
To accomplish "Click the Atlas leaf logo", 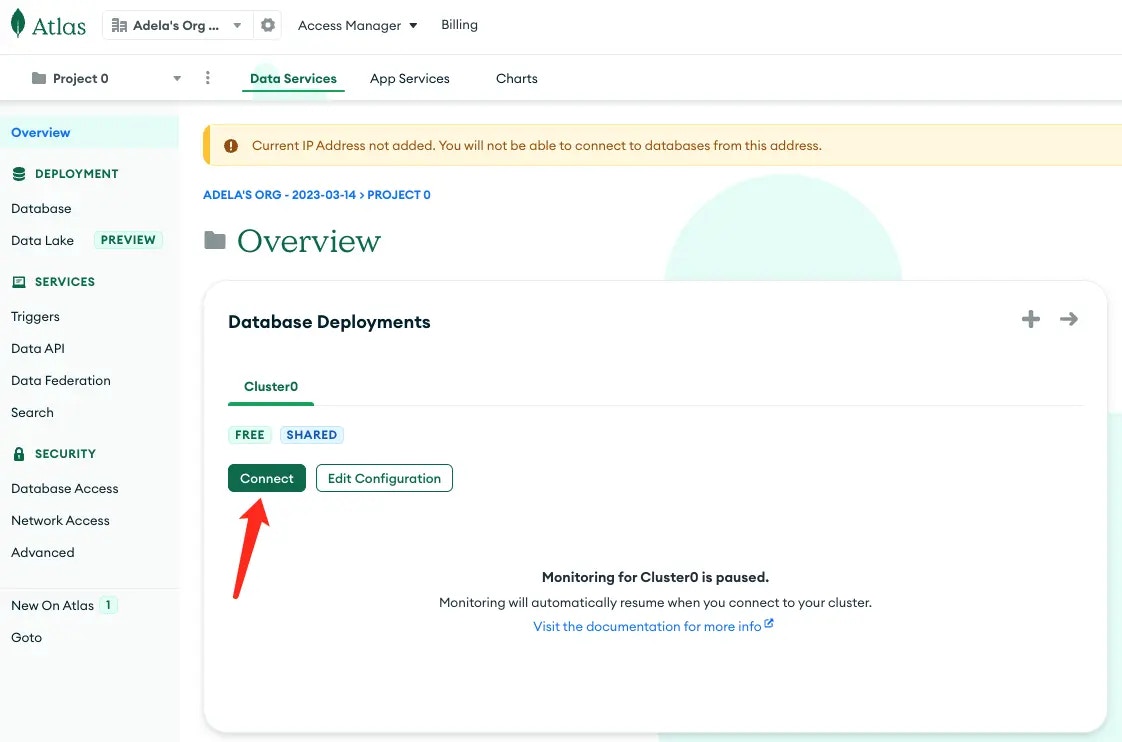I will [18, 24].
